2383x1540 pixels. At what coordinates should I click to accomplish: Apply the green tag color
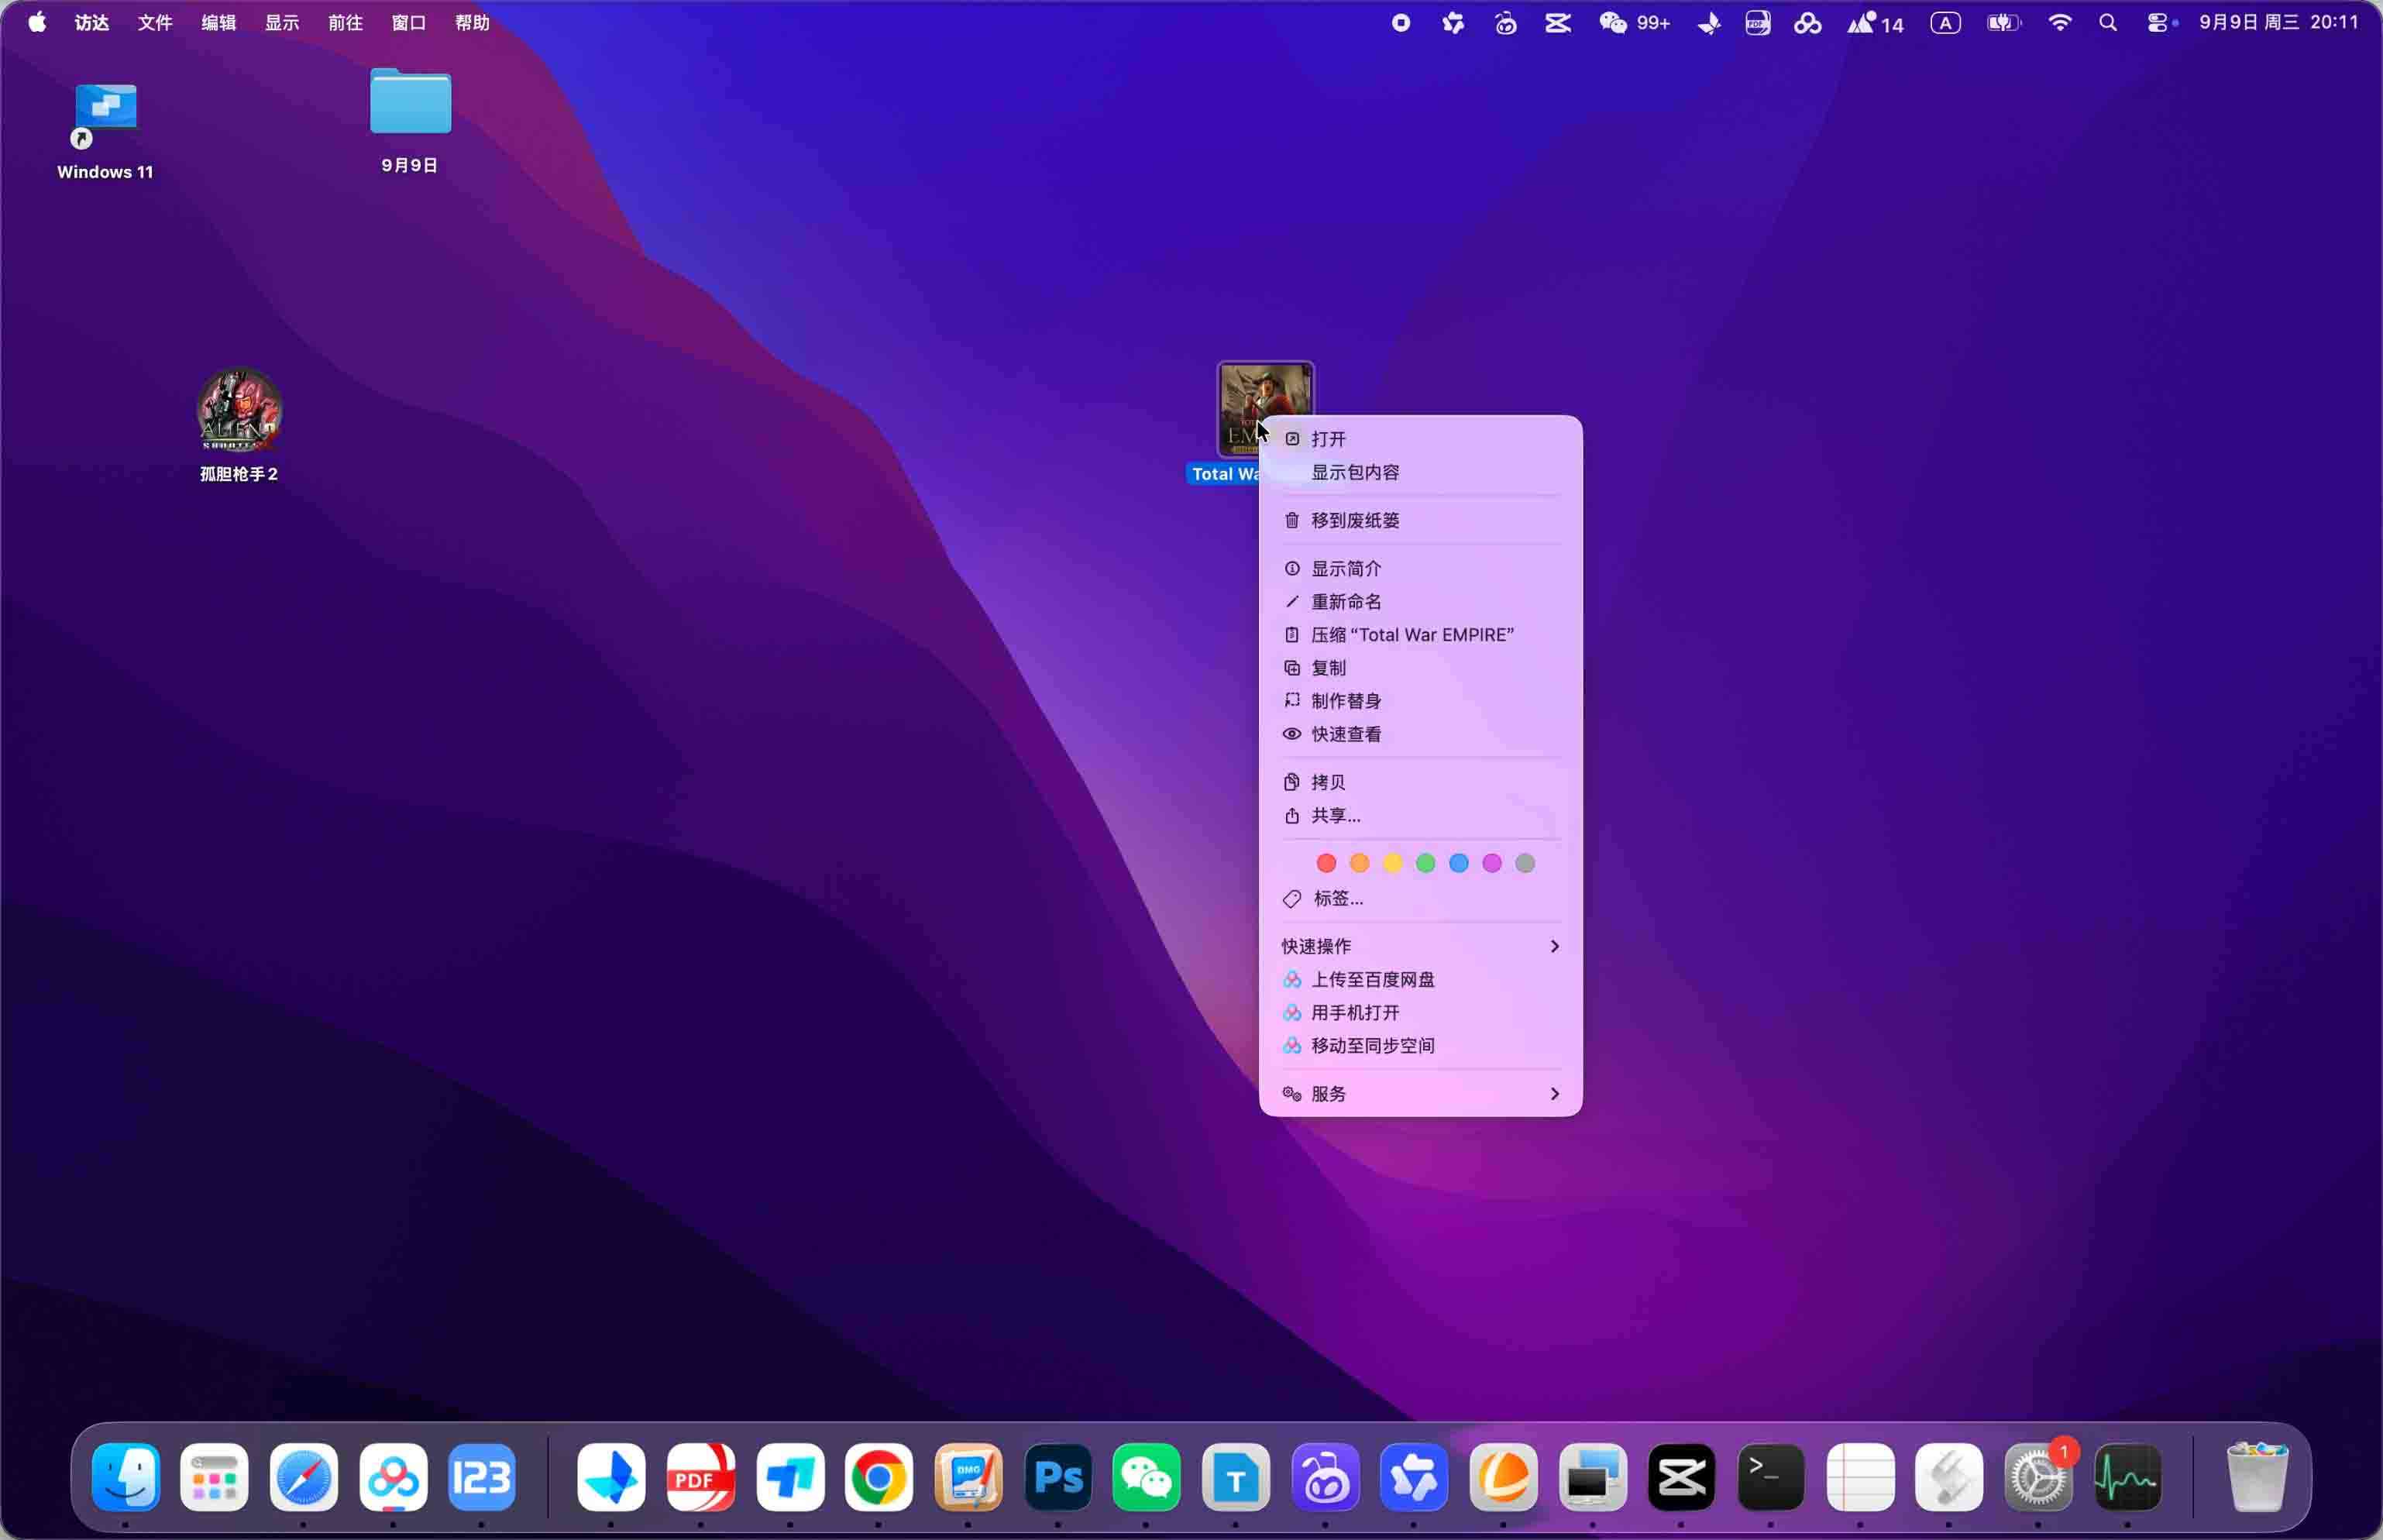[1425, 863]
